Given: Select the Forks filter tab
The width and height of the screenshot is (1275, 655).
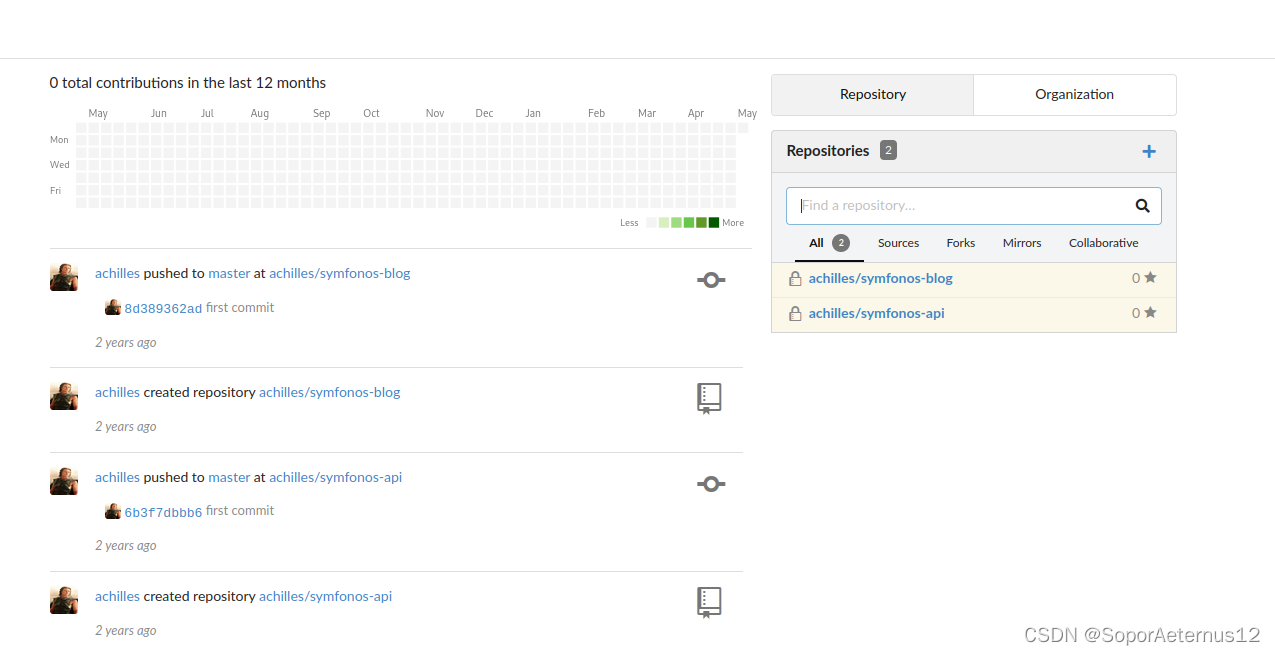Looking at the screenshot, I should [x=961, y=243].
